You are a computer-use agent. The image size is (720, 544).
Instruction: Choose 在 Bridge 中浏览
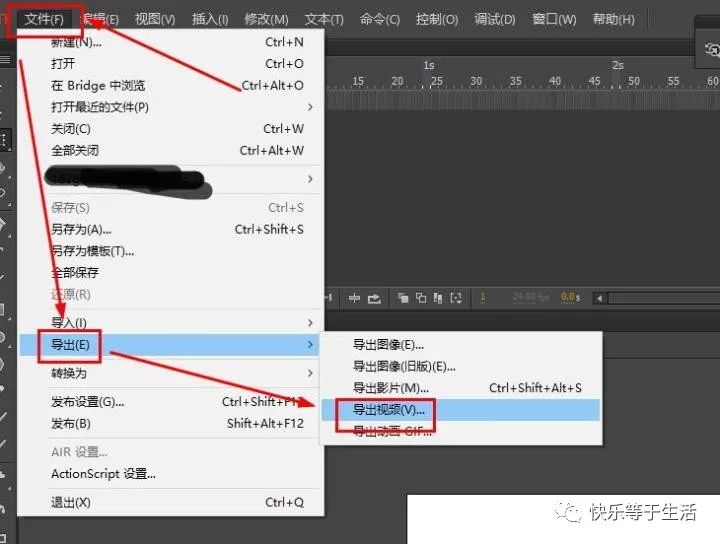pos(171,85)
